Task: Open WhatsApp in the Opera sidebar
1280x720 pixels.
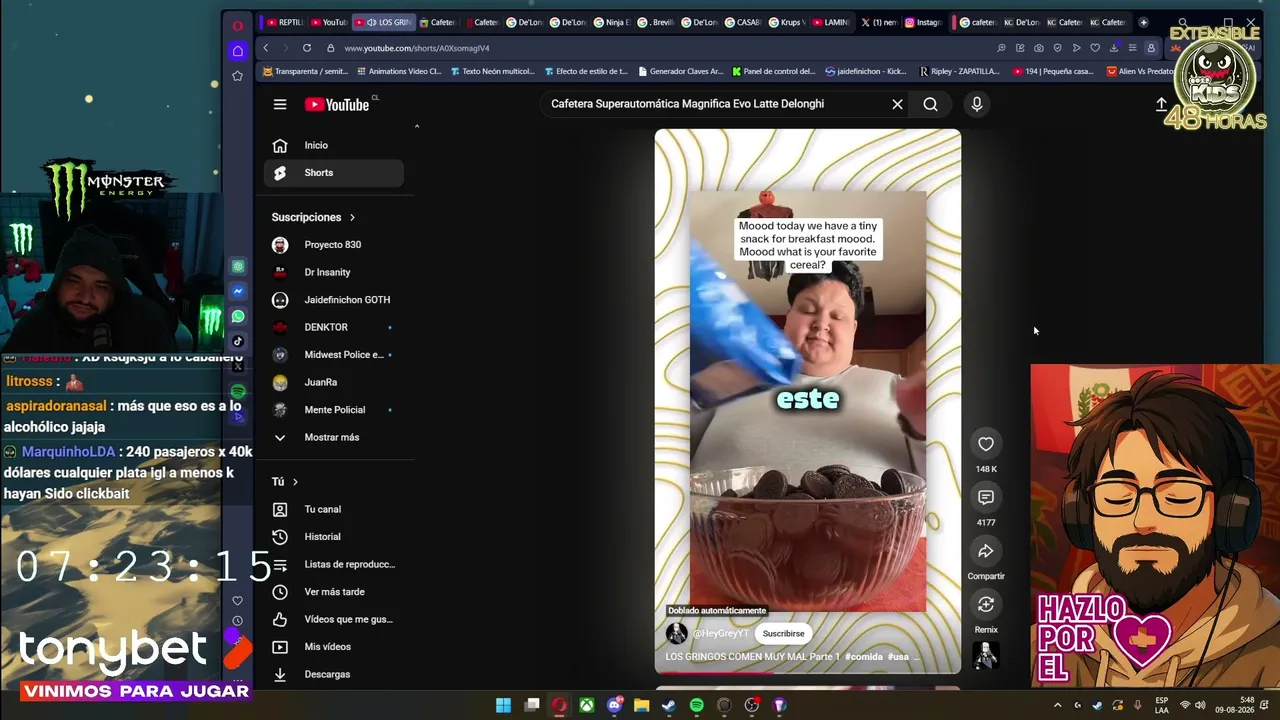Action: coord(238,316)
